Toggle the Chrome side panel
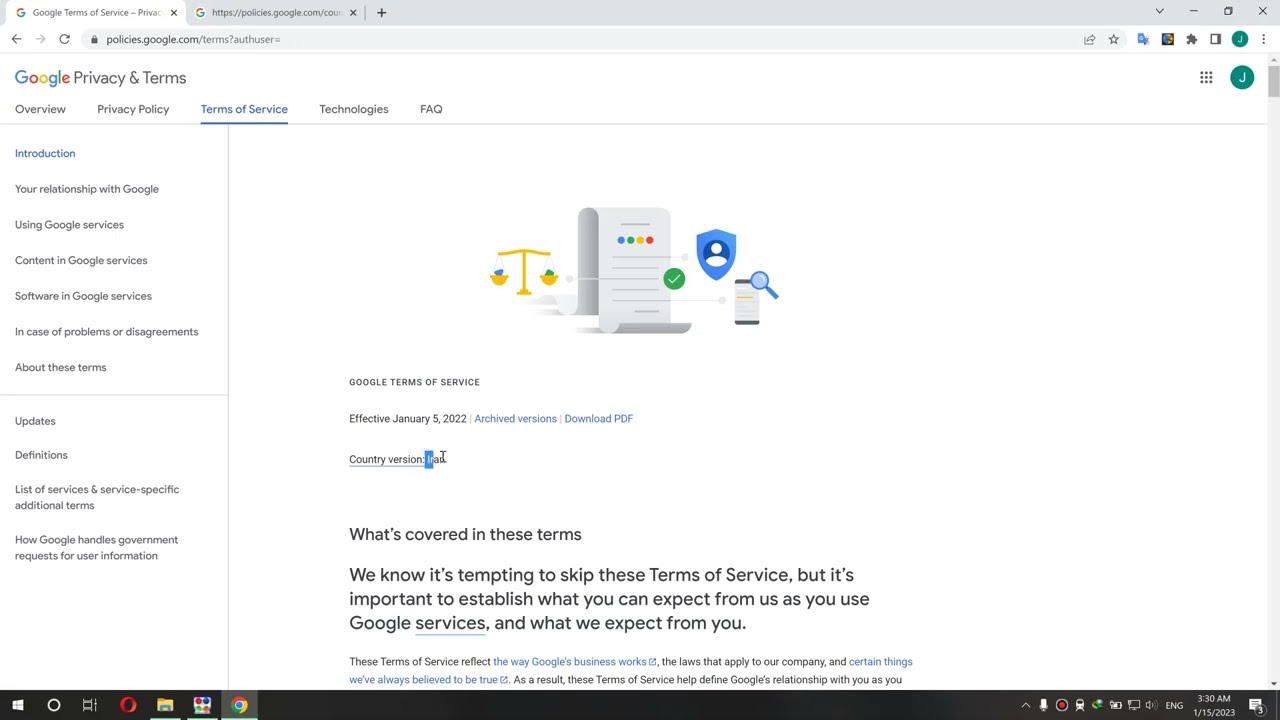The image size is (1280, 720). click(1215, 39)
